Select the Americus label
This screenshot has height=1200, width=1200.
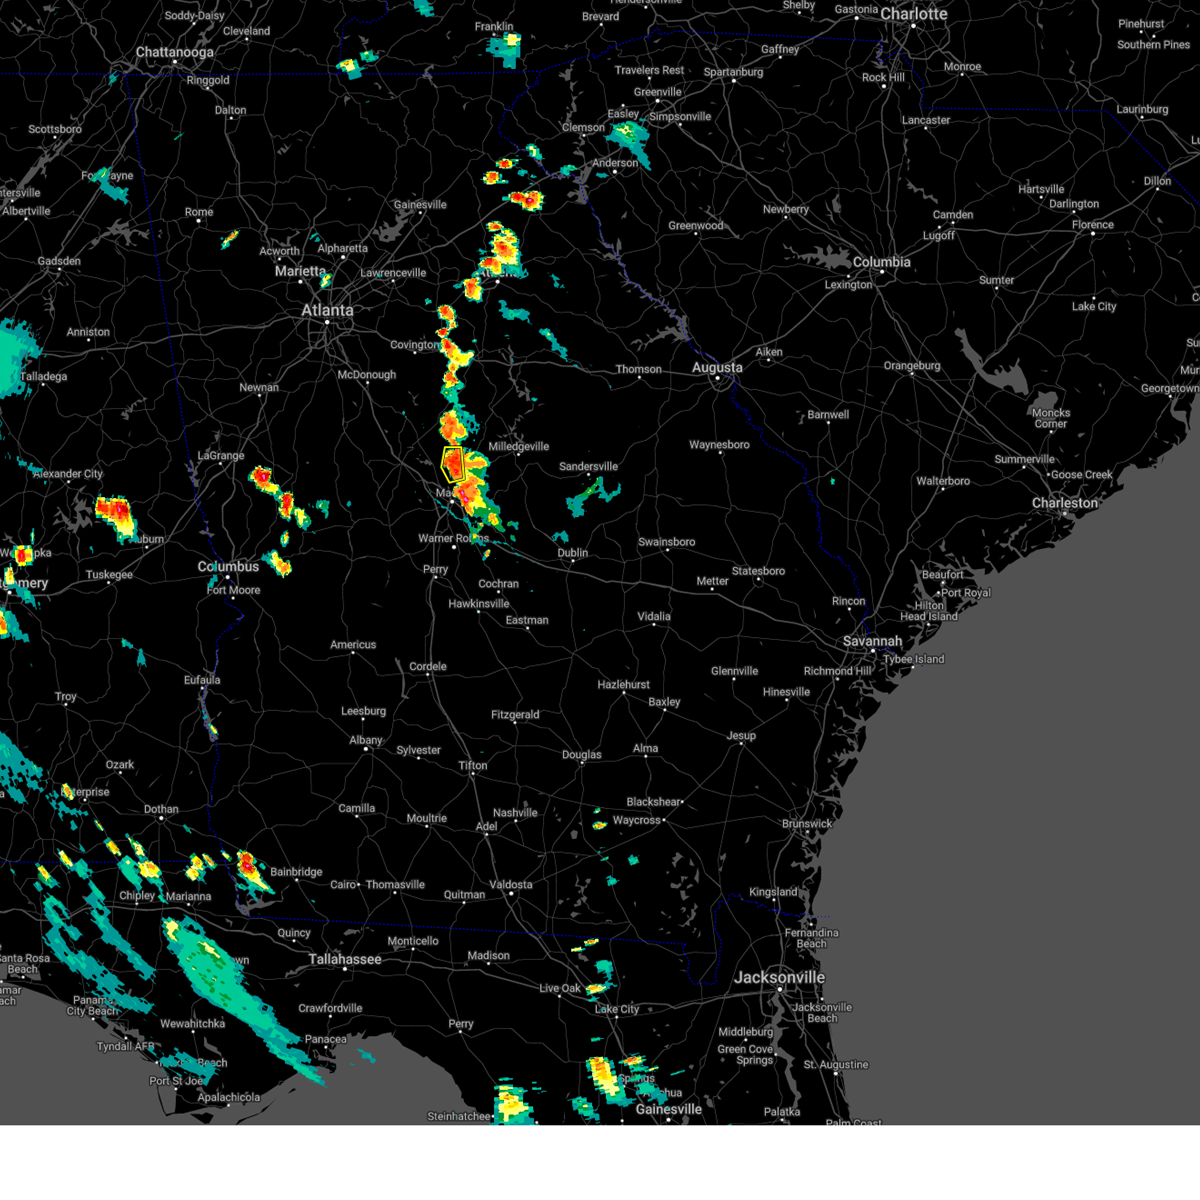point(353,645)
